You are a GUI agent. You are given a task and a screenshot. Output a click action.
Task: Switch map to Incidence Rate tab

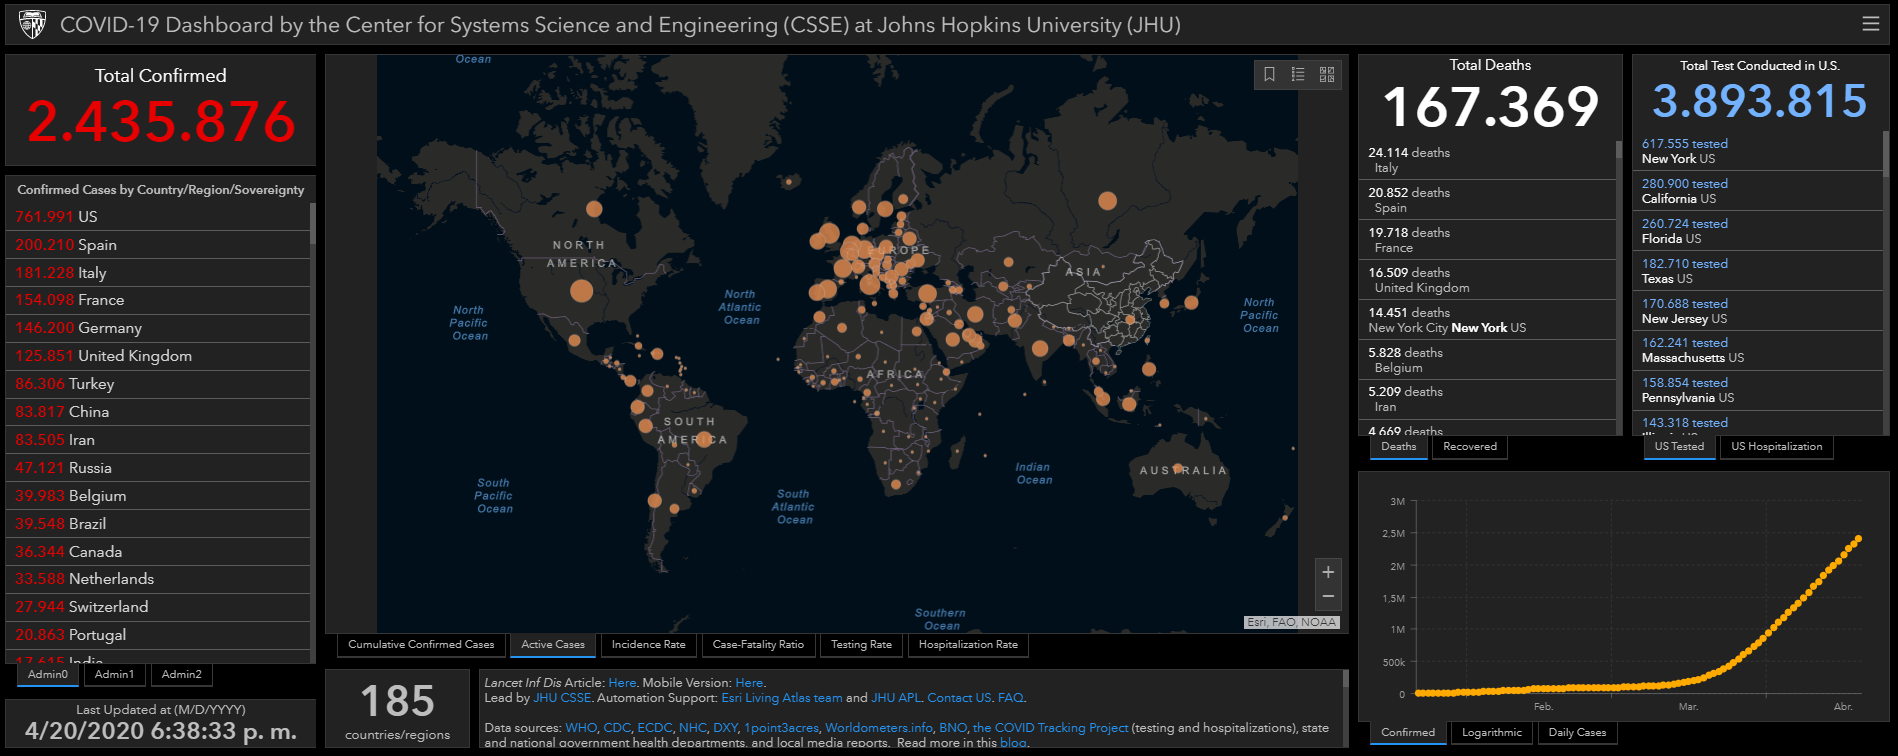click(649, 645)
